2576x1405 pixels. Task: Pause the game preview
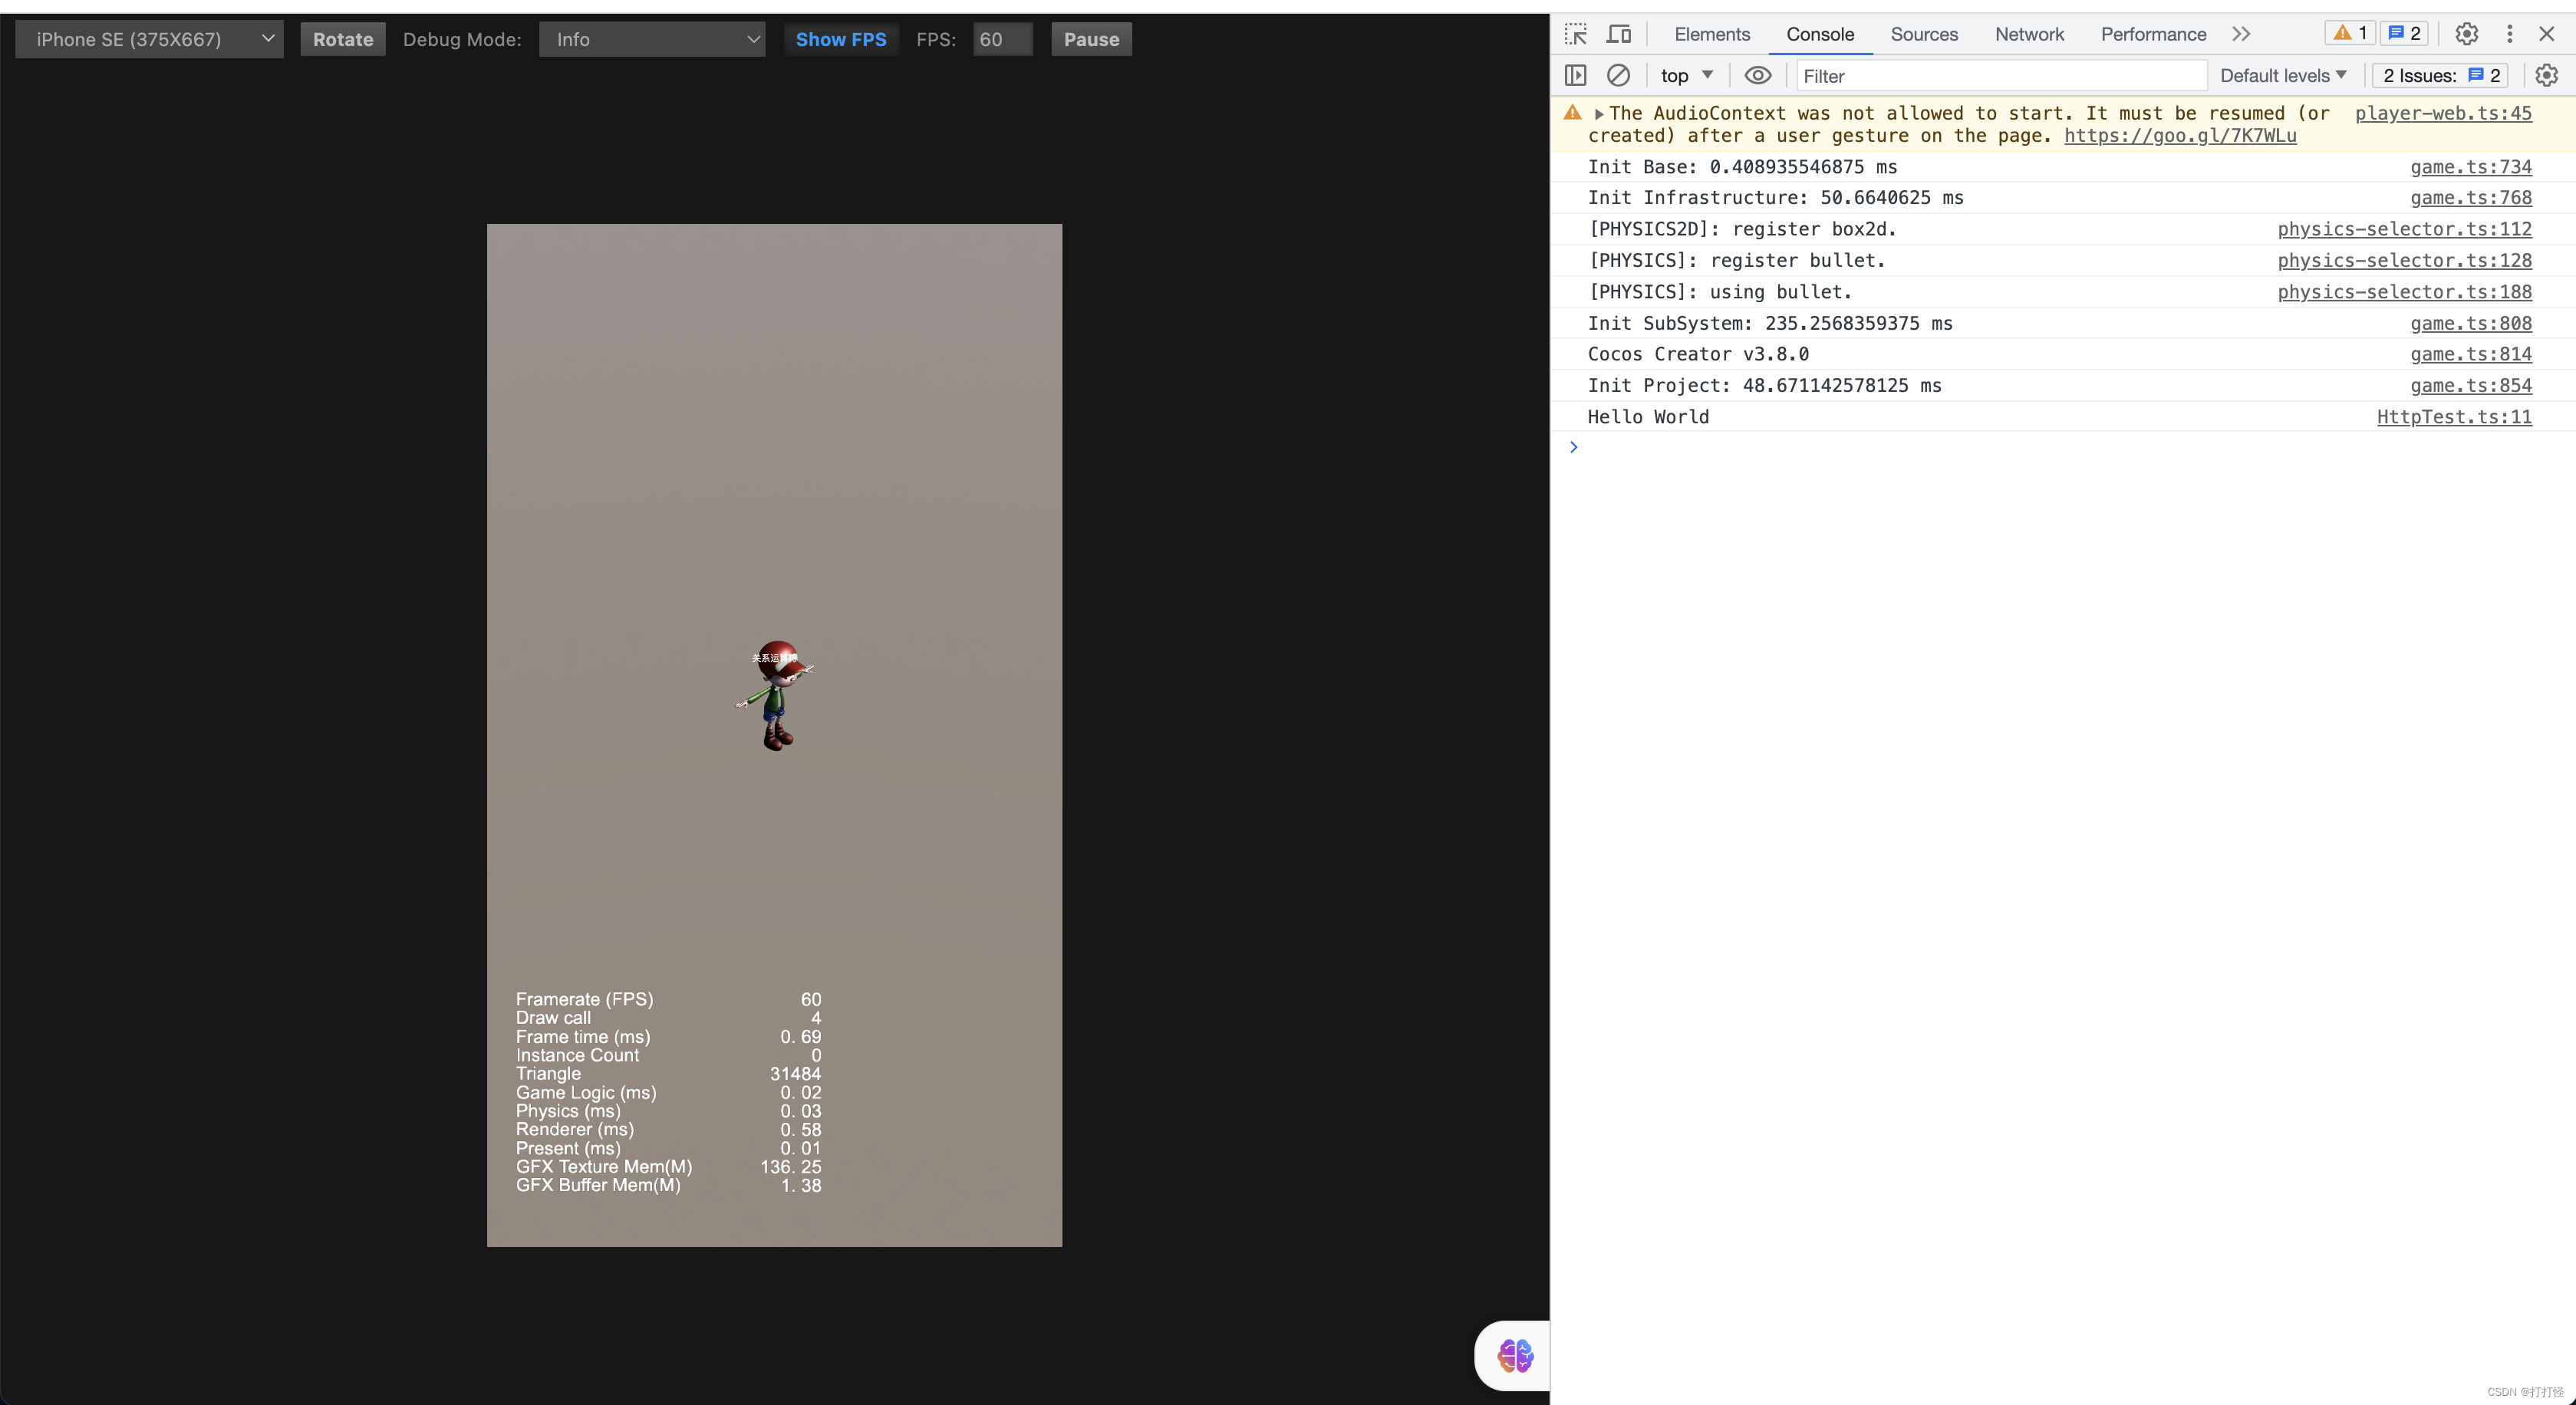(1090, 39)
